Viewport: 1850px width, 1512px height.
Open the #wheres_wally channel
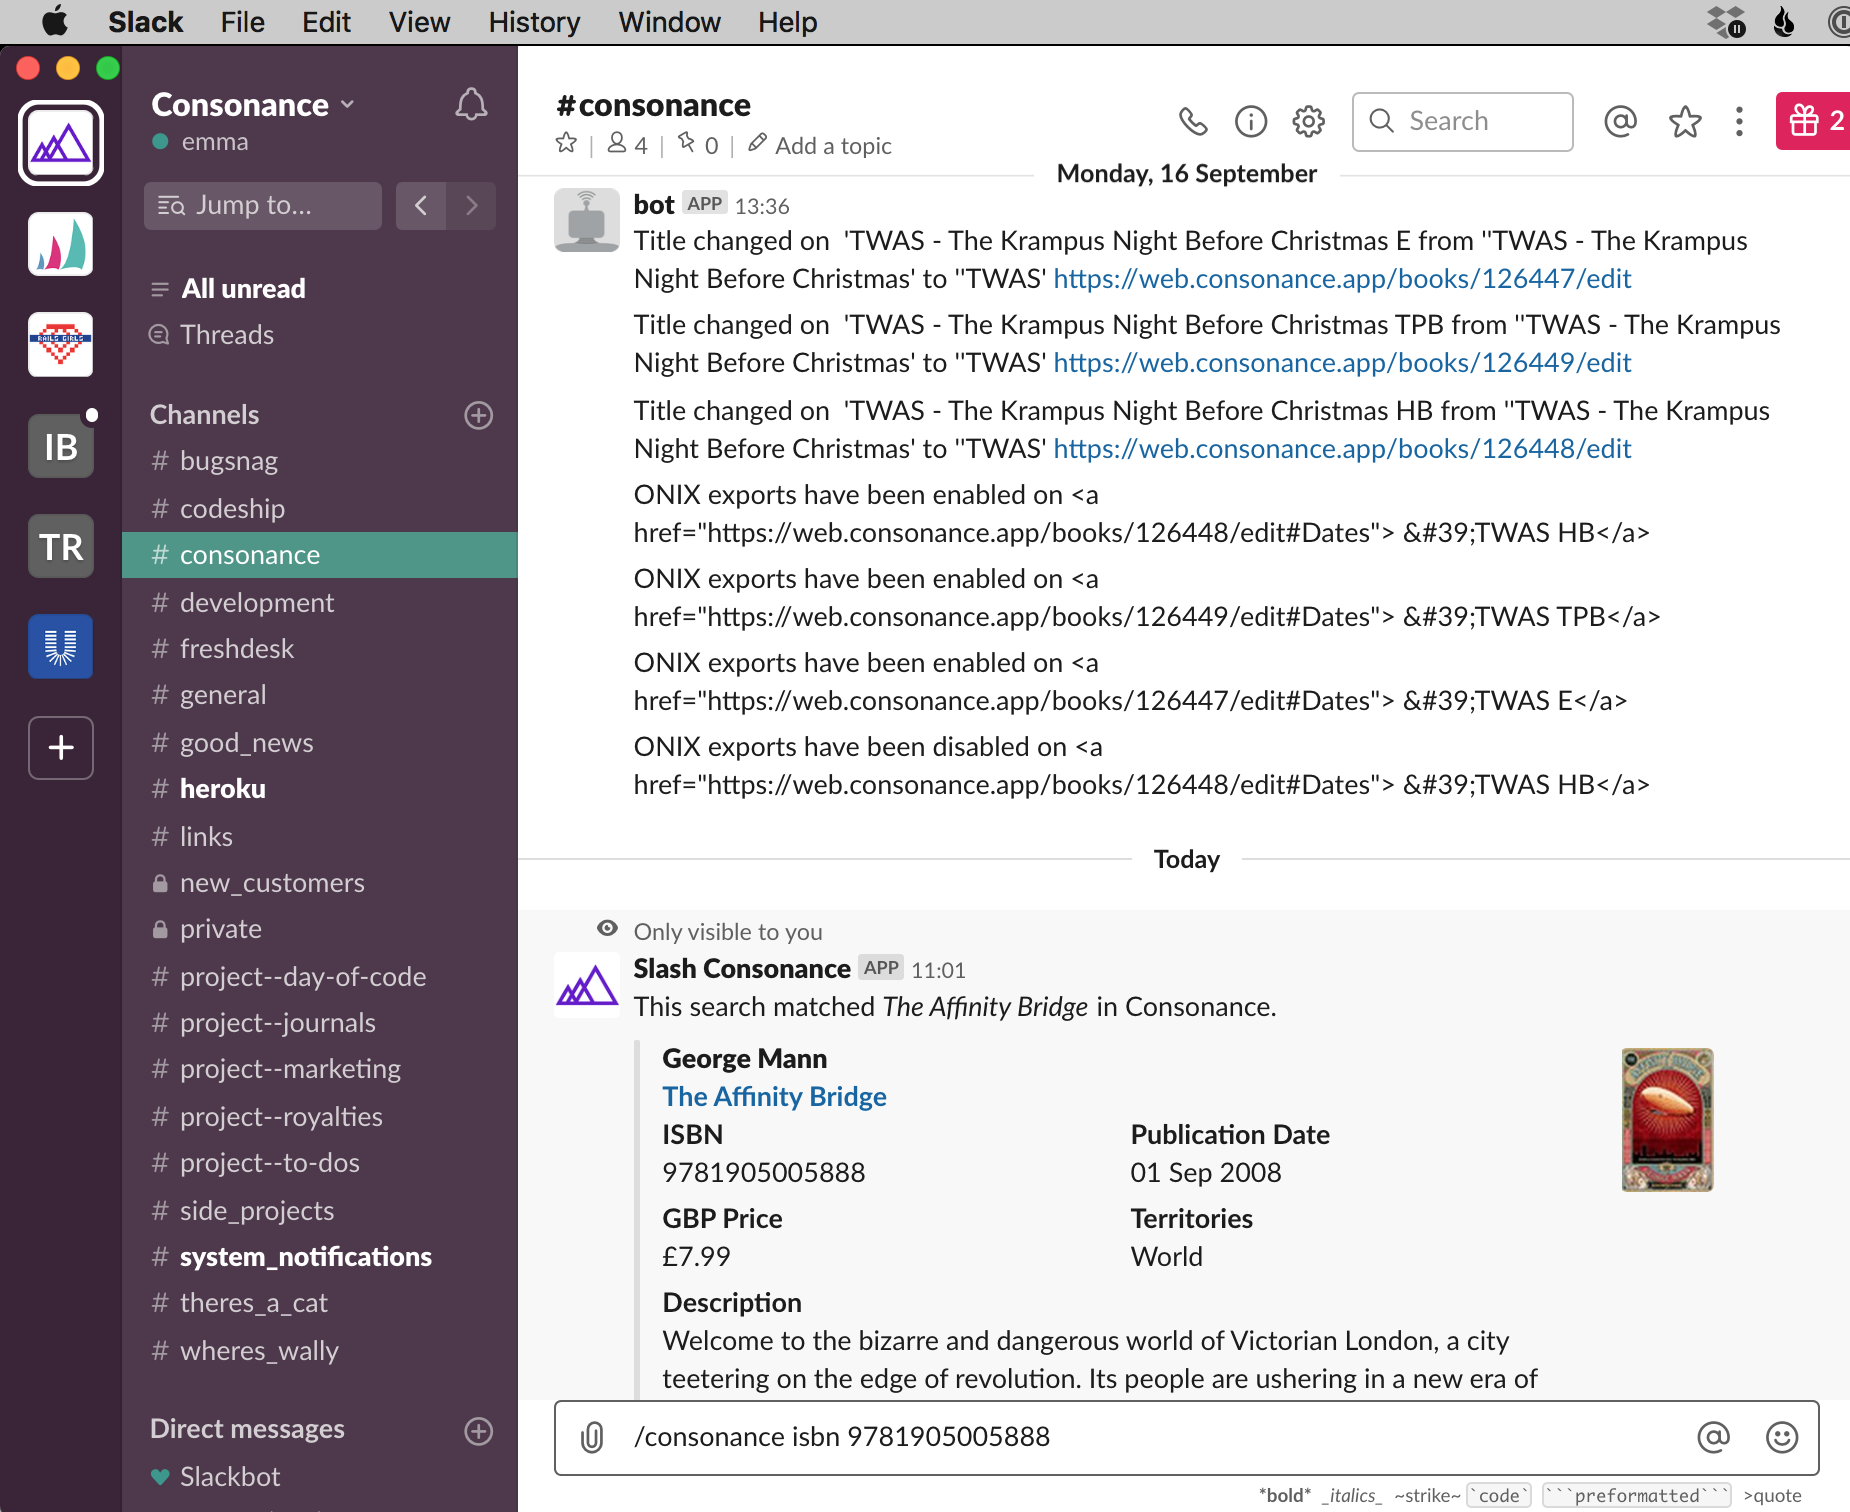(319, 1351)
